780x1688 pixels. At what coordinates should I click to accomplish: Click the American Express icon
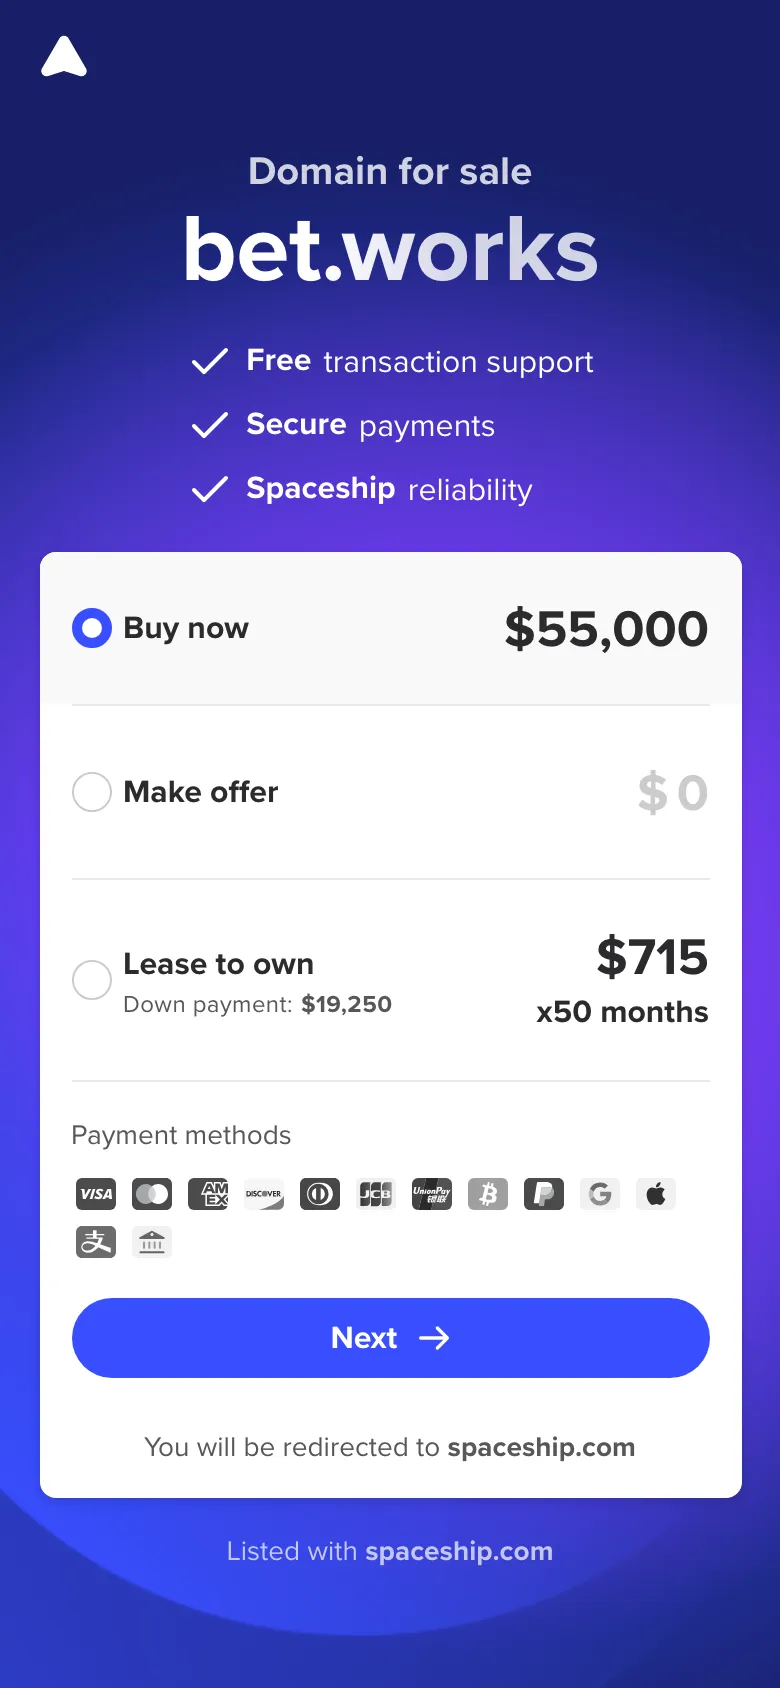pos(208,1194)
